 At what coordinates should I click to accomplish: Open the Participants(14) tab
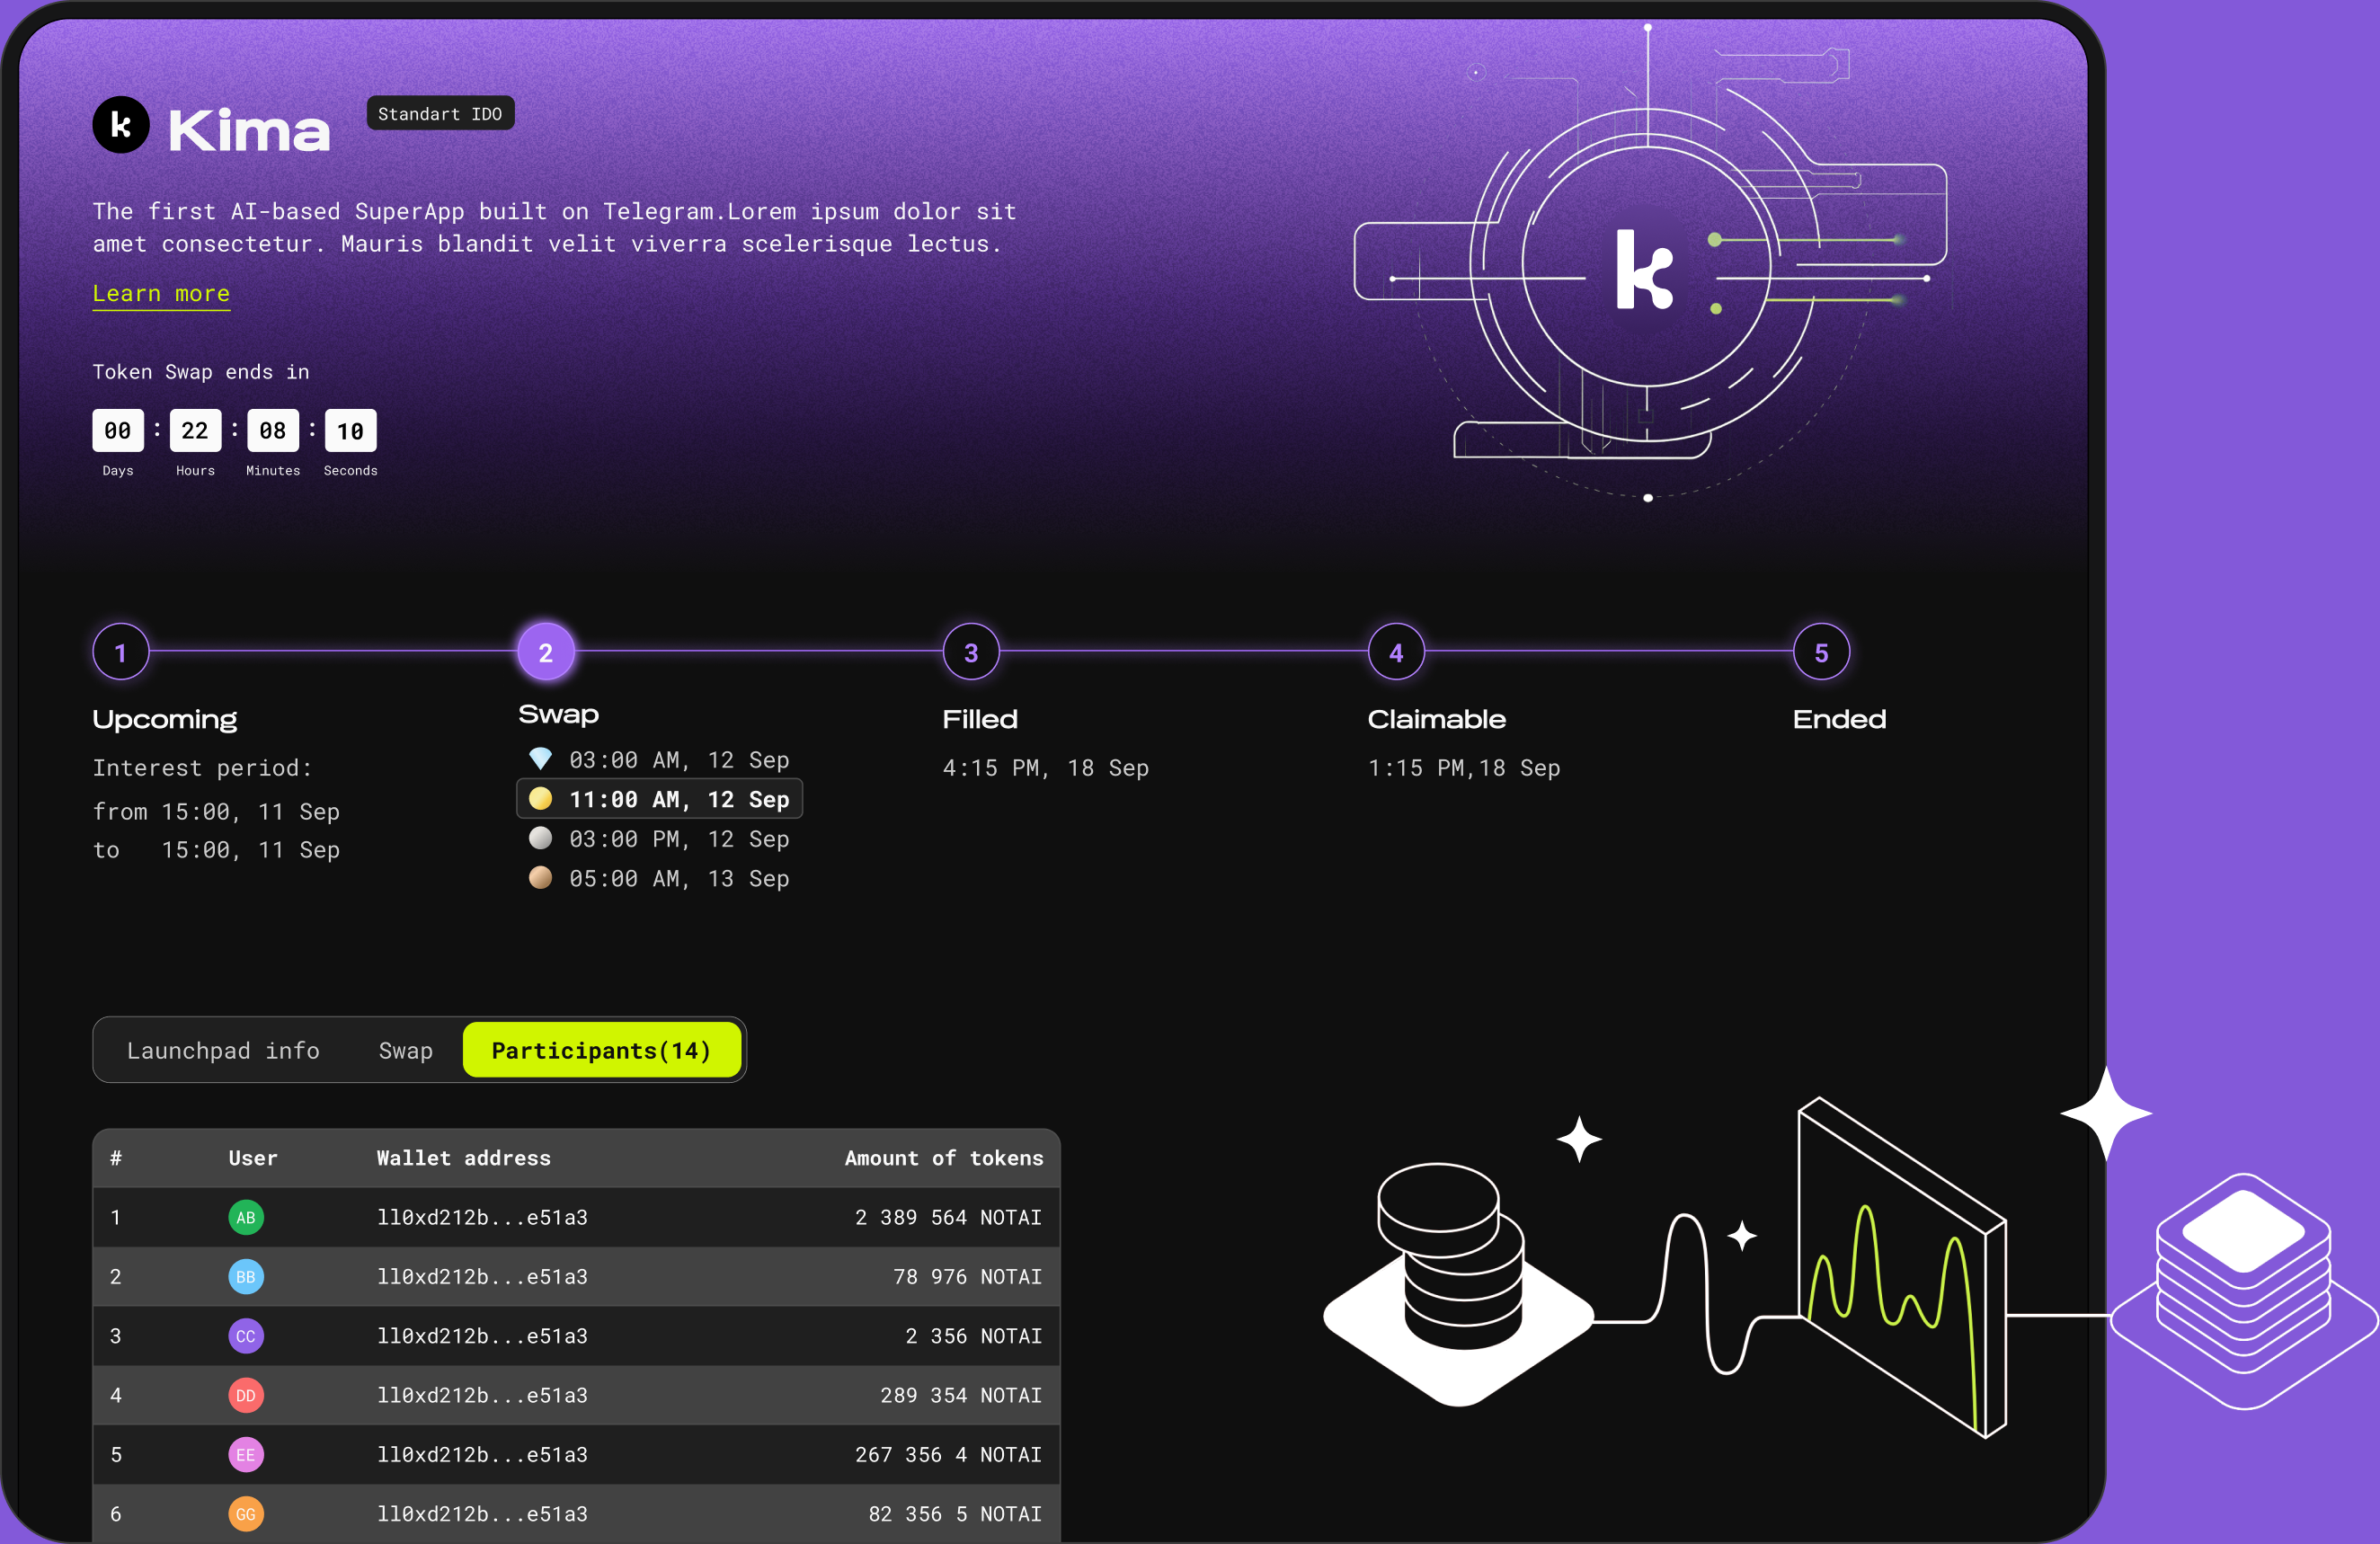click(601, 1050)
